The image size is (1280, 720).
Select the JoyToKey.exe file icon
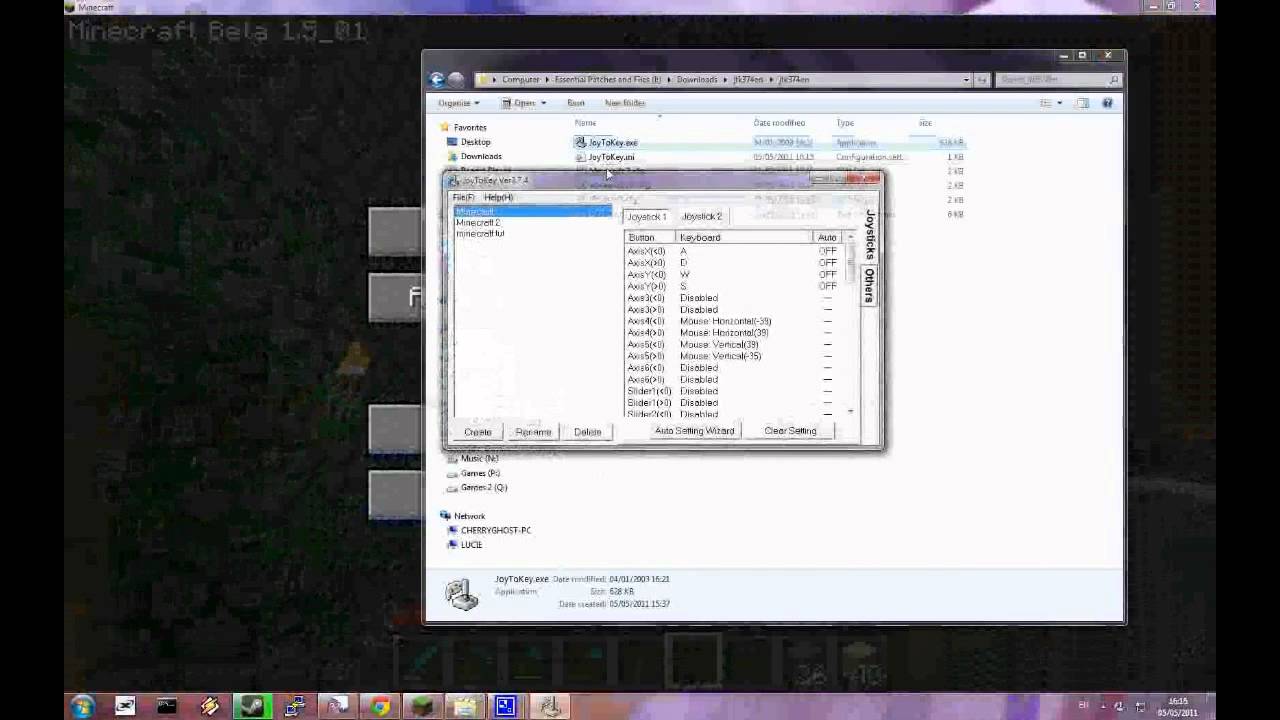point(580,142)
